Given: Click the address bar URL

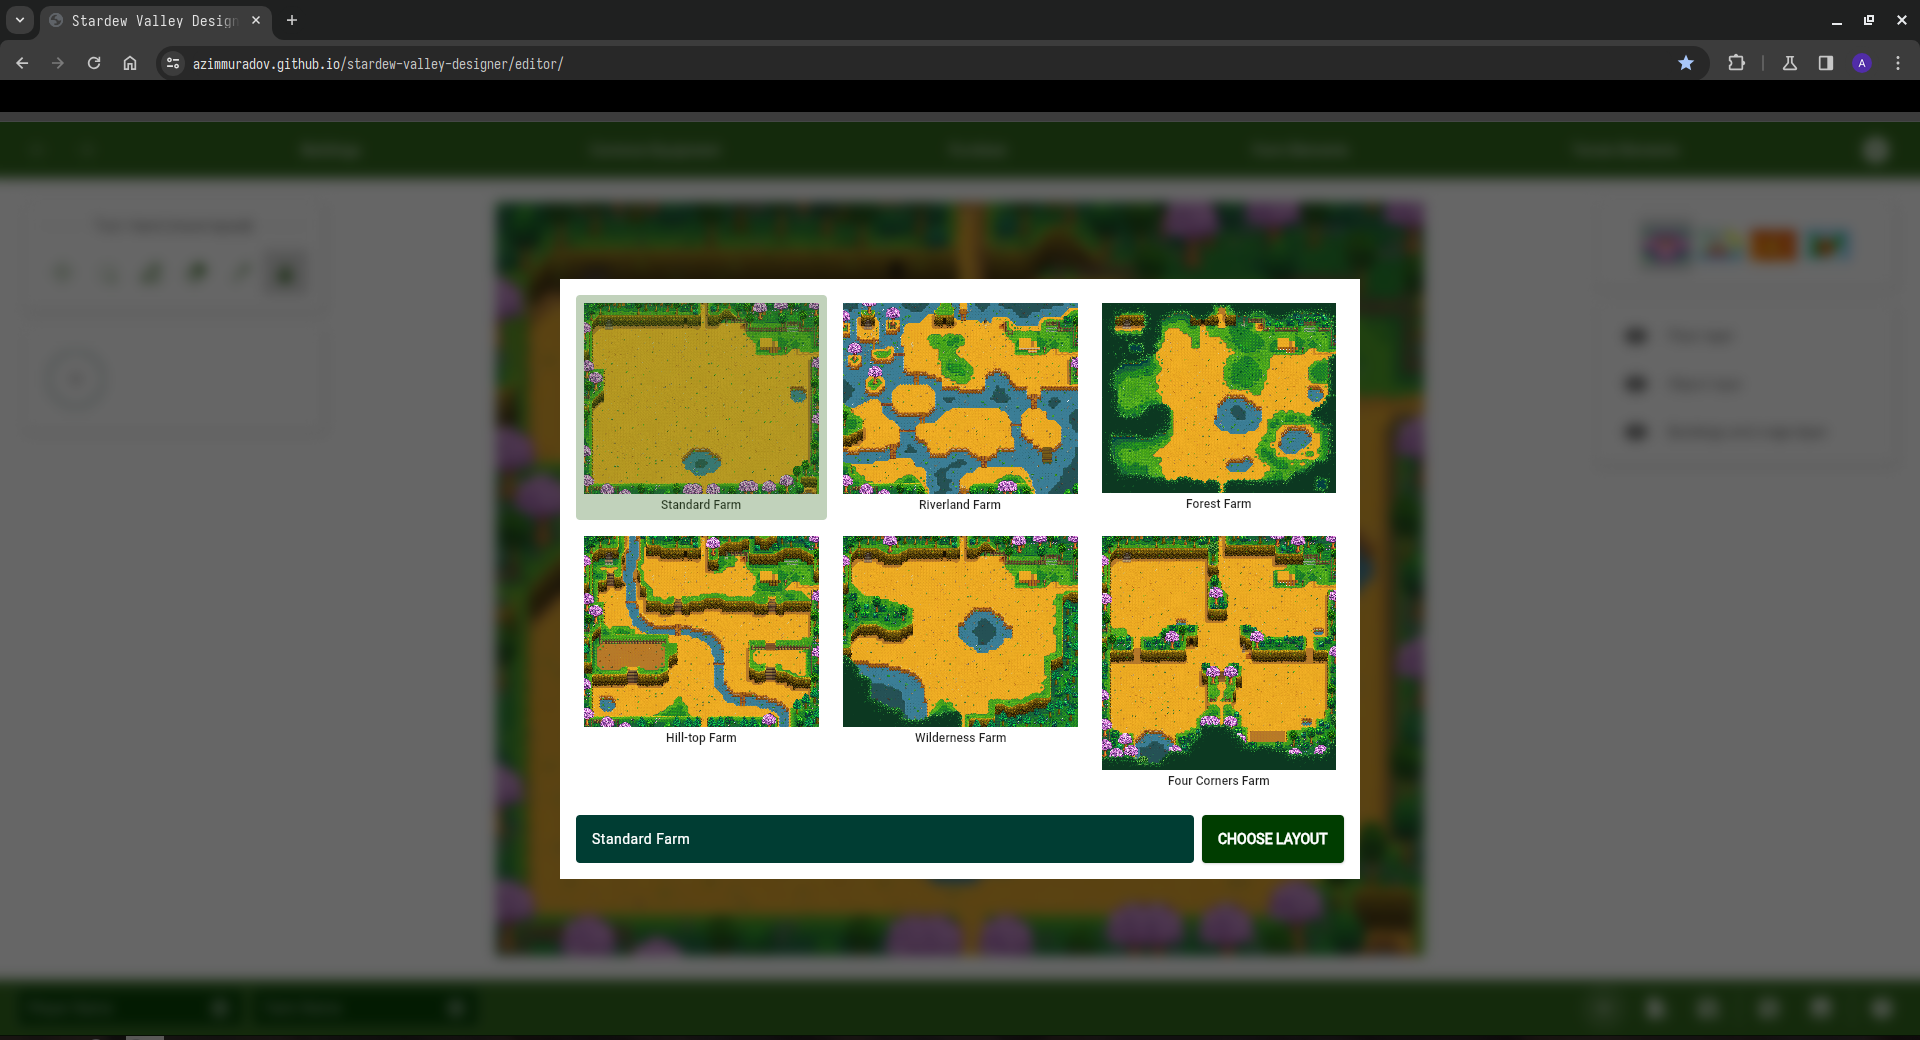Looking at the screenshot, I should click(378, 64).
